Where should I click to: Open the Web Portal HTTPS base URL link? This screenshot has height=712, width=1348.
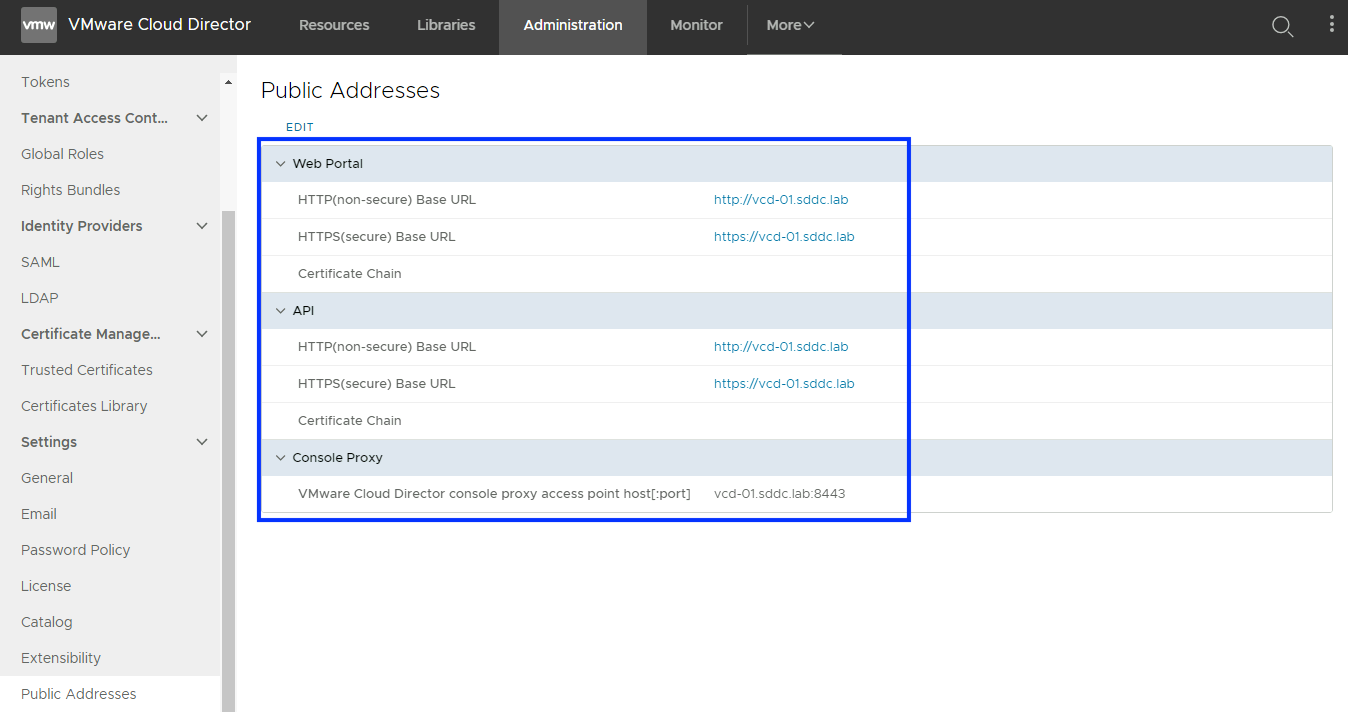[784, 237]
